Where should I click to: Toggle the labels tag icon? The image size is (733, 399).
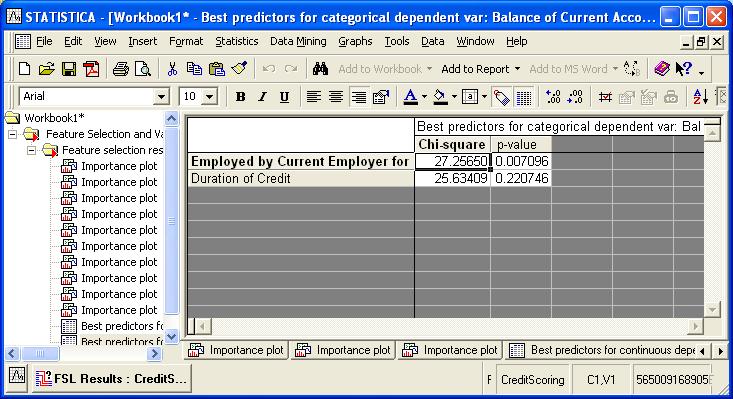click(x=501, y=97)
